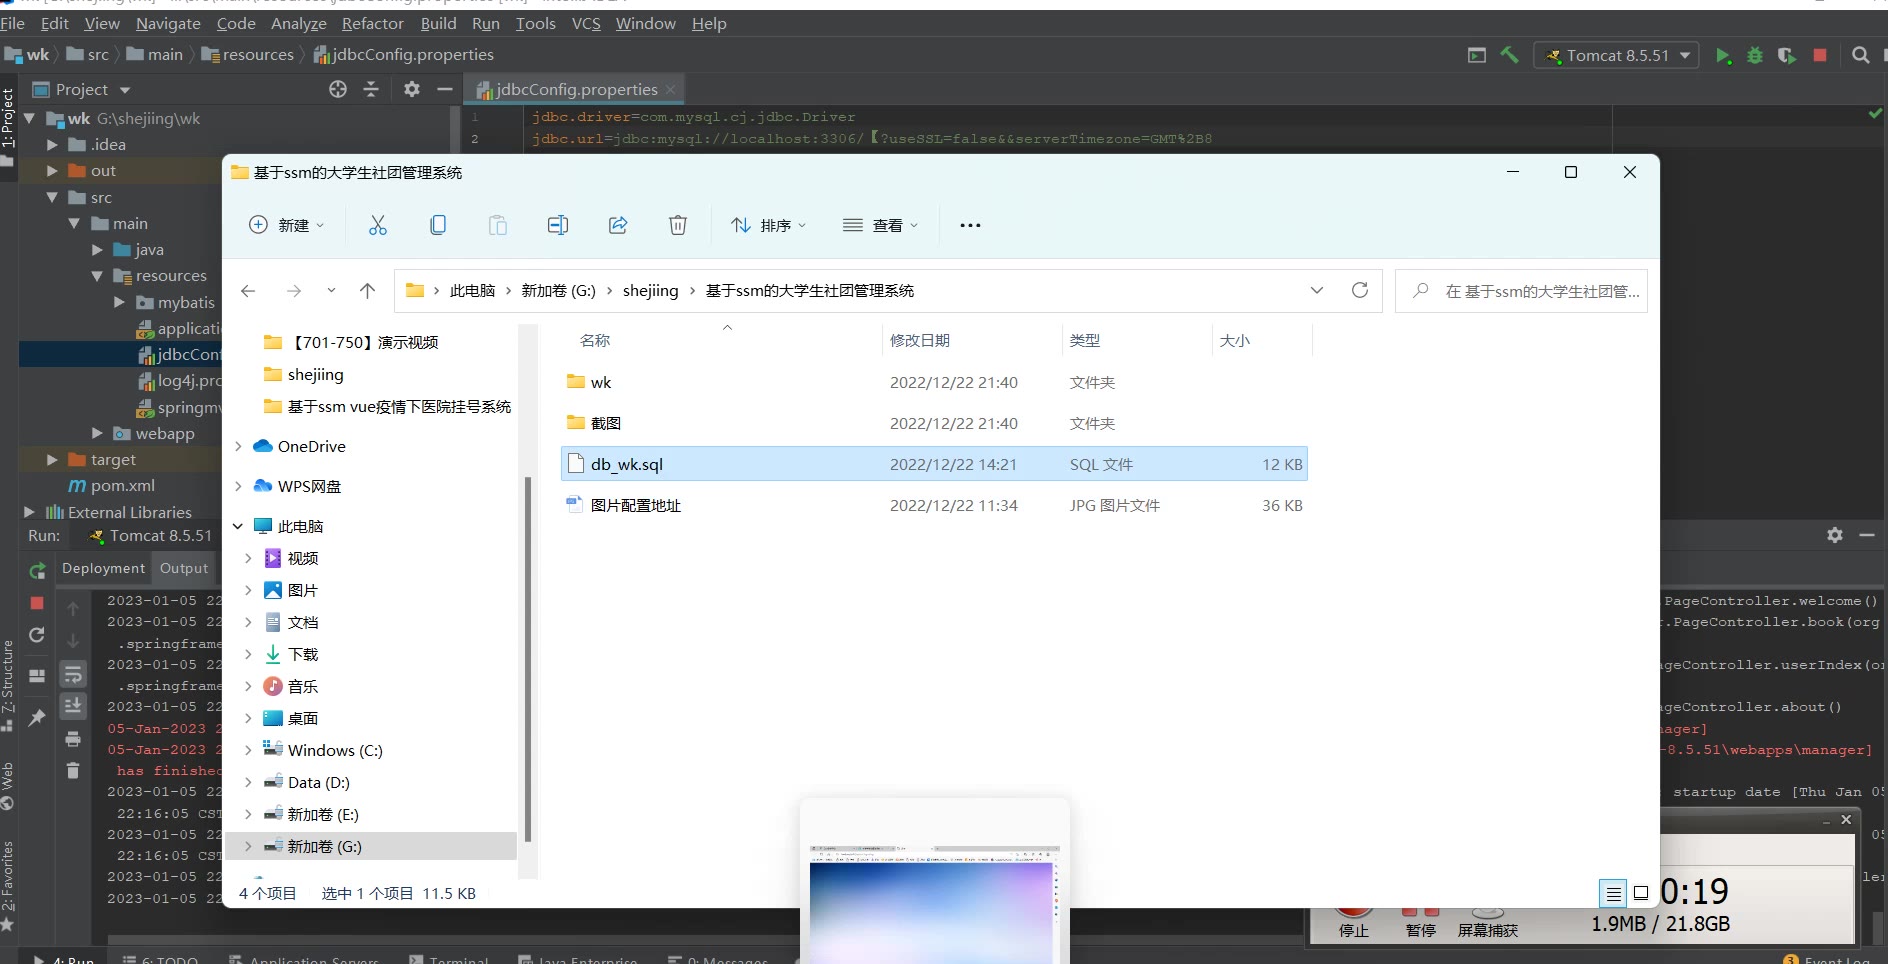Start debugging with the bug icon

click(x=1754, y=56)
